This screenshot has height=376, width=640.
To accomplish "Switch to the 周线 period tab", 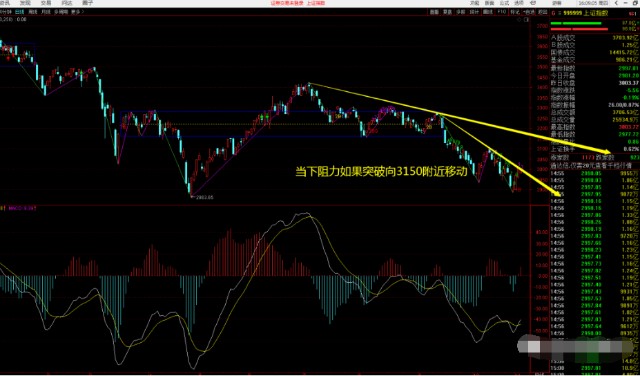I will coord(33,12).
